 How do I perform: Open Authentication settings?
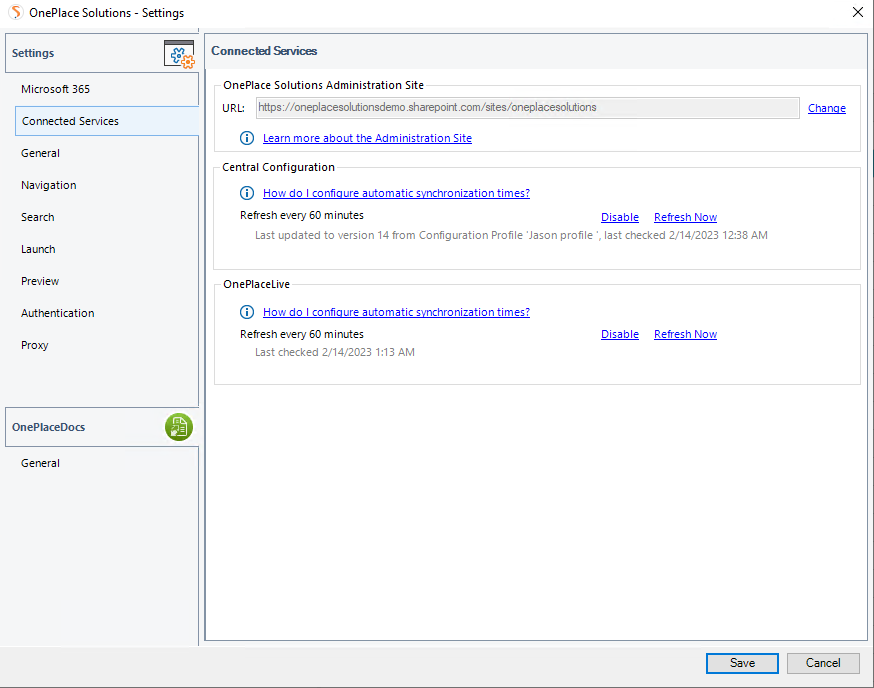pos(58,313)
